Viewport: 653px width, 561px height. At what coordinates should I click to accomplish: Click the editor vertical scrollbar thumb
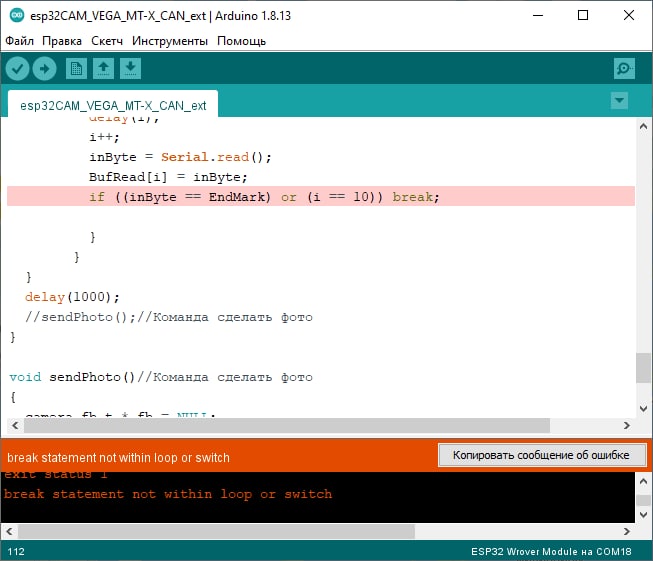click(x=643, y=368)
